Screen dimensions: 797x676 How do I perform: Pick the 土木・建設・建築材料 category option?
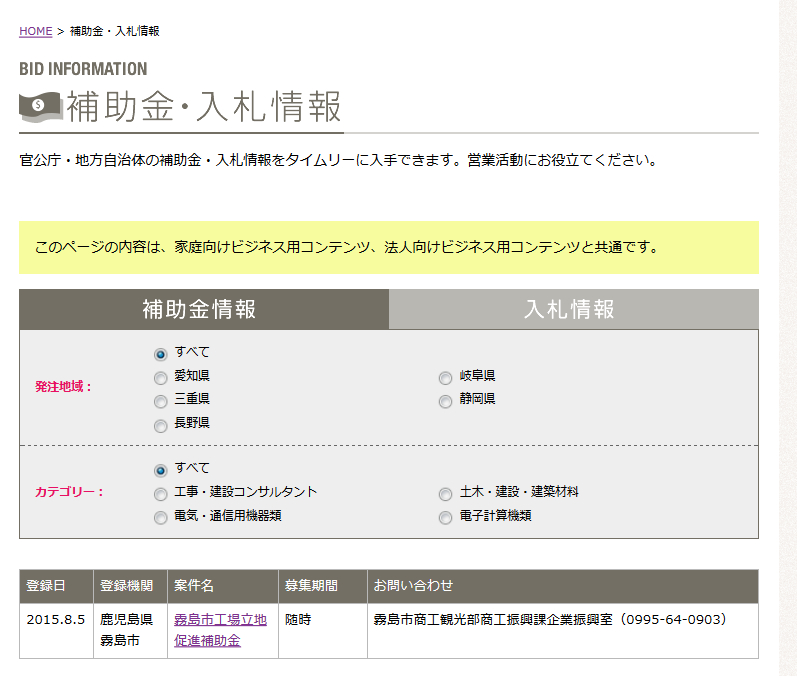click(445, 494)
